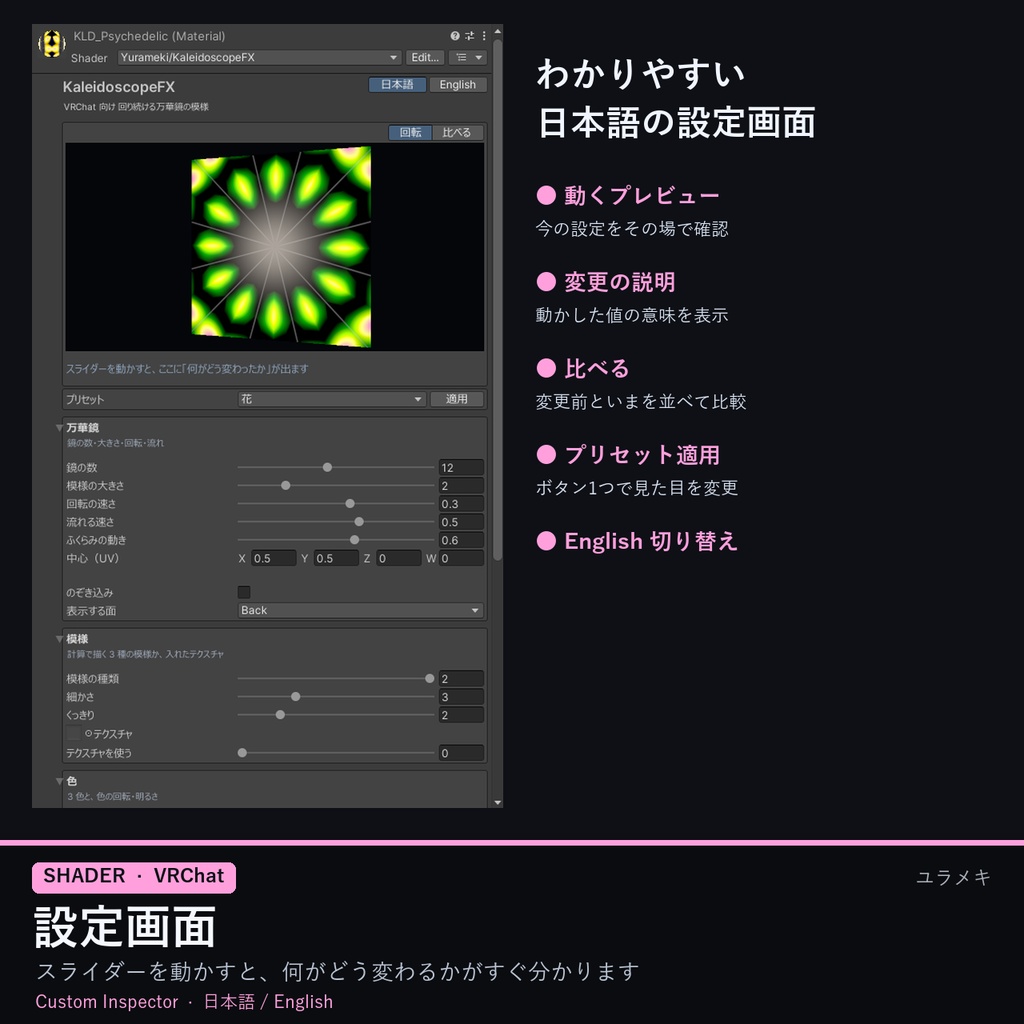Click the 適用 apply preset button
This screenshot has width=1024, height=1024.
[x=457, y=399]
